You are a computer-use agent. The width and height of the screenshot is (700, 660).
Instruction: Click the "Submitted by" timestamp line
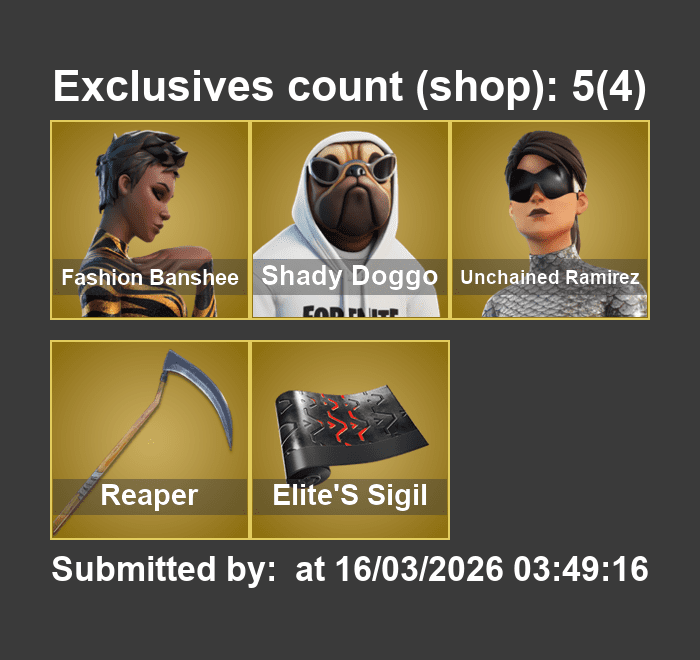(x=350, y=569)
